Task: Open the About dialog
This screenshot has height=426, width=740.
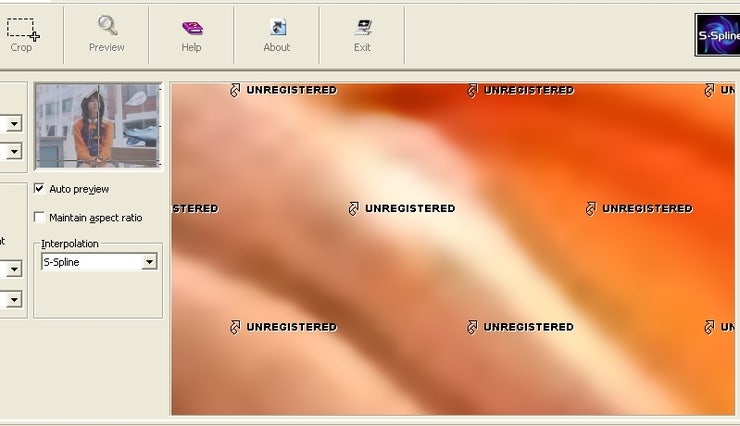Action: pos(276,33)
